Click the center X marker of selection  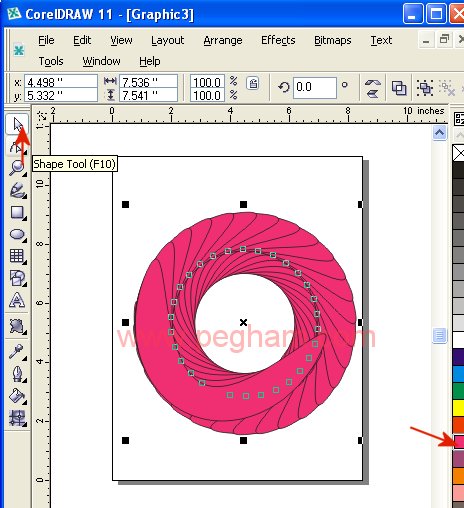[x=244, y=322]
